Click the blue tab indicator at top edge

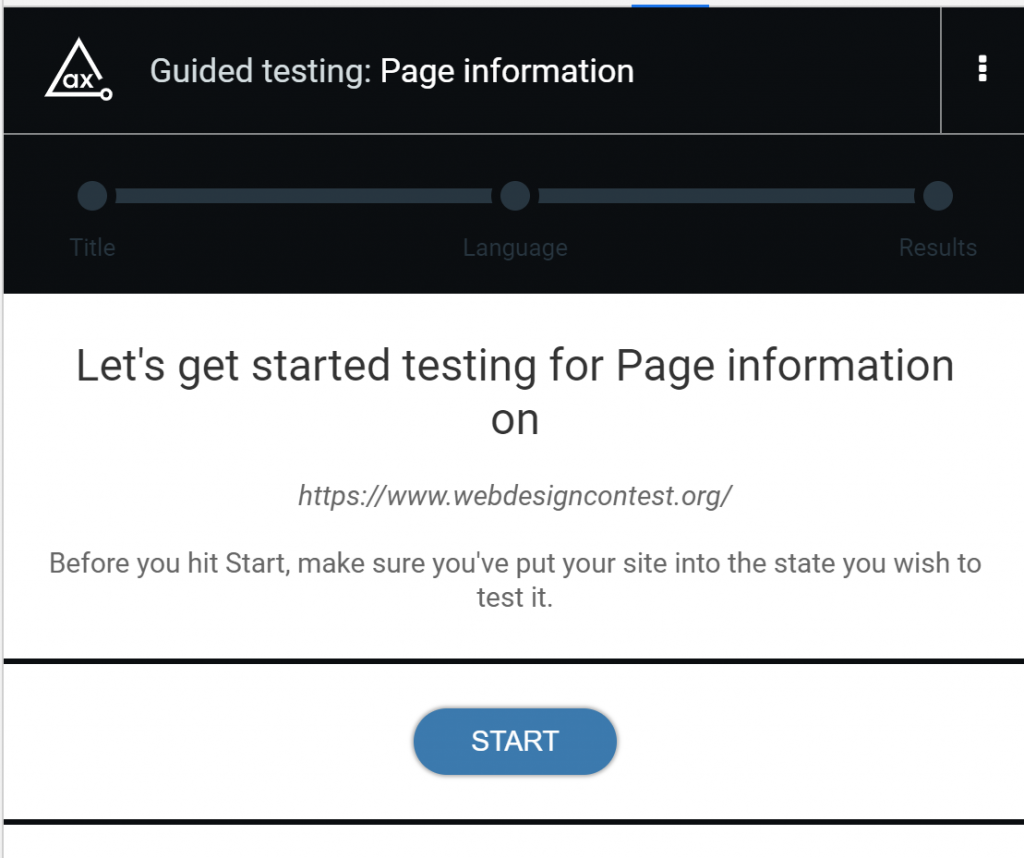tap(670, 5)
